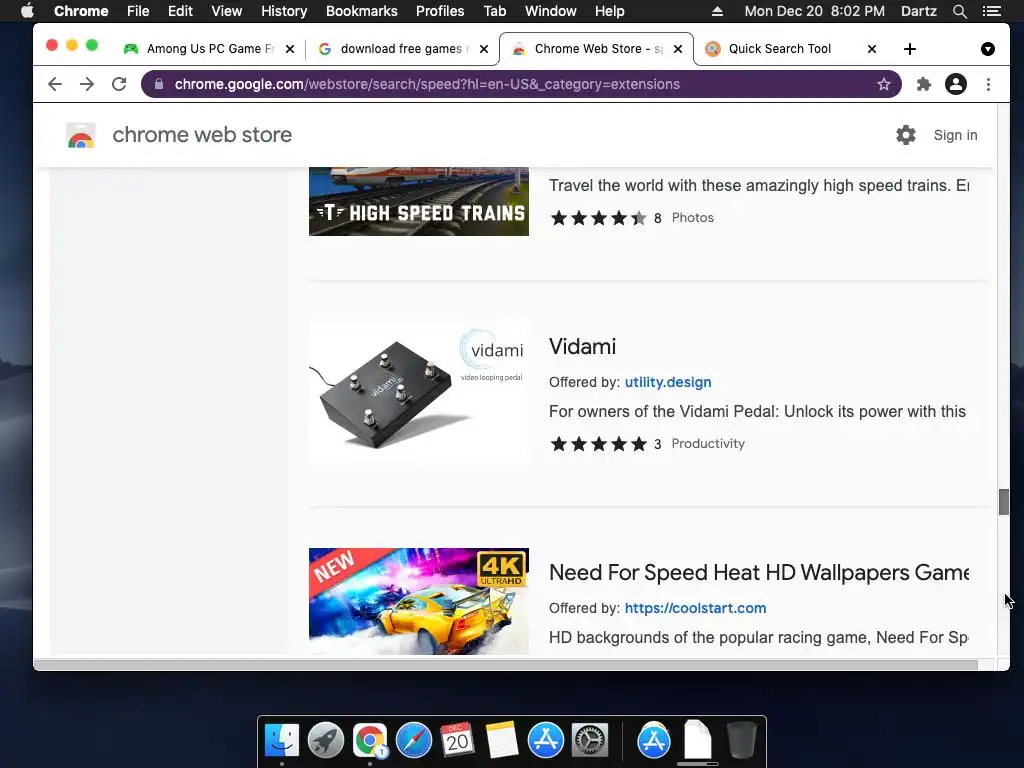
Task: Bookmark this page with the star icon
Action: (884, 84)
